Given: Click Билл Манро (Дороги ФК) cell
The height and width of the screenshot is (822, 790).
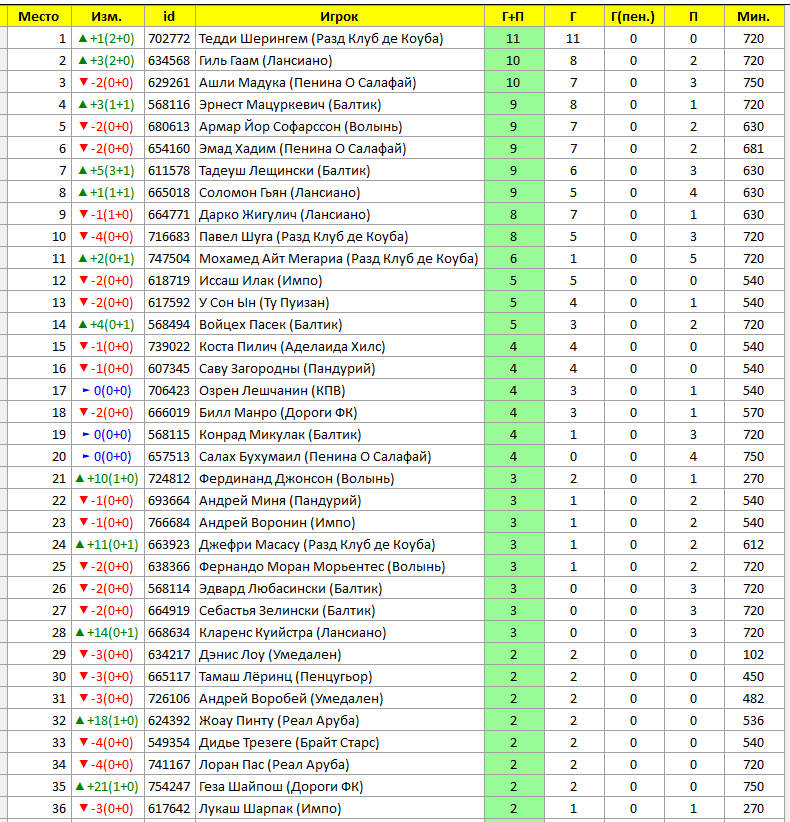Looking at the screenshot, I should (x=340, y=413).
